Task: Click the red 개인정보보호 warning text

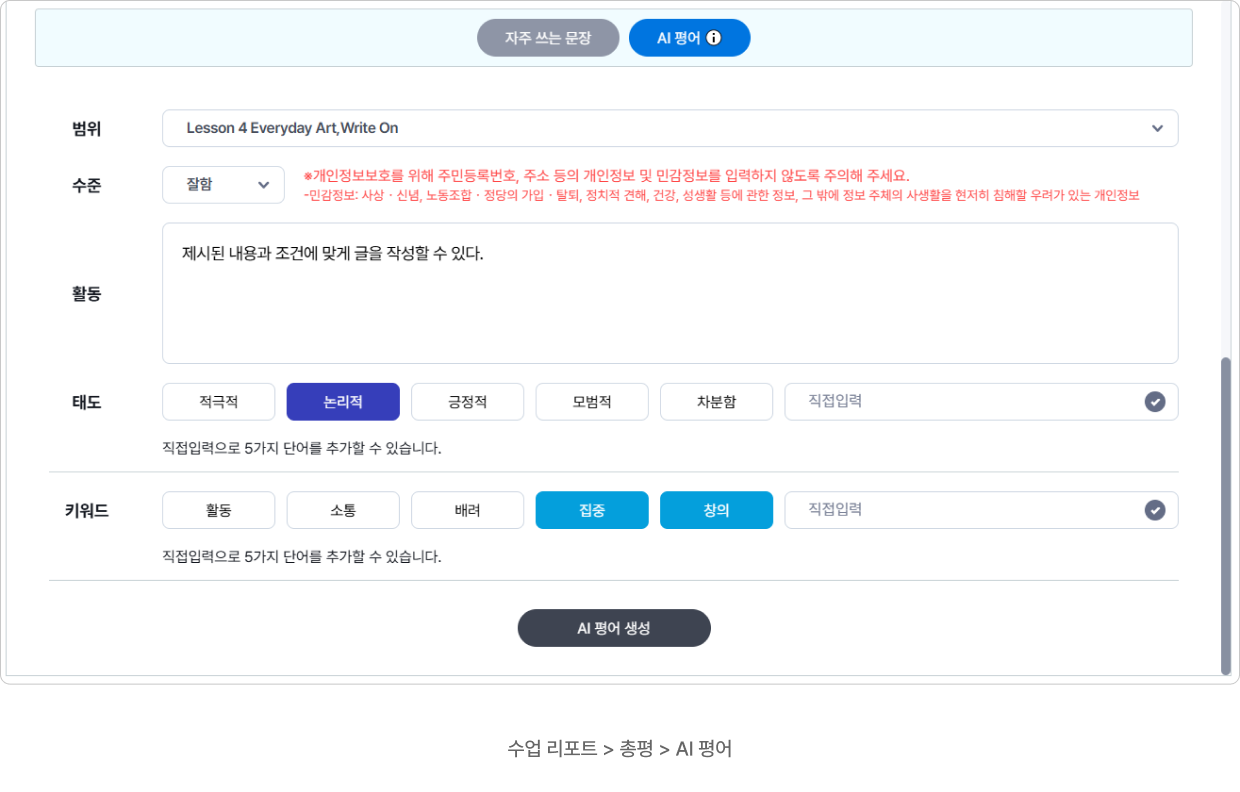Action: pyautogui.click(x=606, y=175)
